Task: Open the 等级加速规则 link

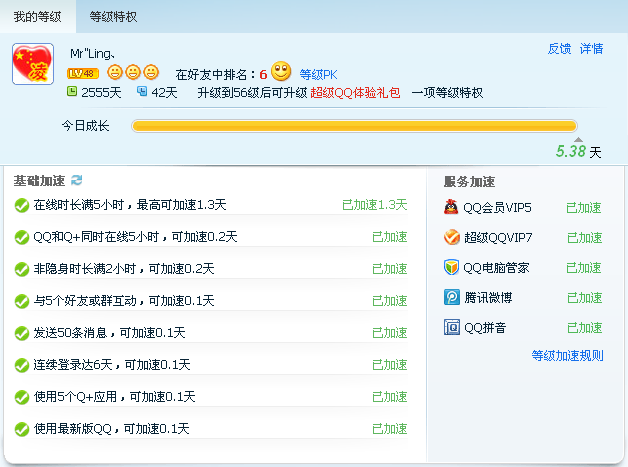Action: pyautogui.click(x=567, y=355)
